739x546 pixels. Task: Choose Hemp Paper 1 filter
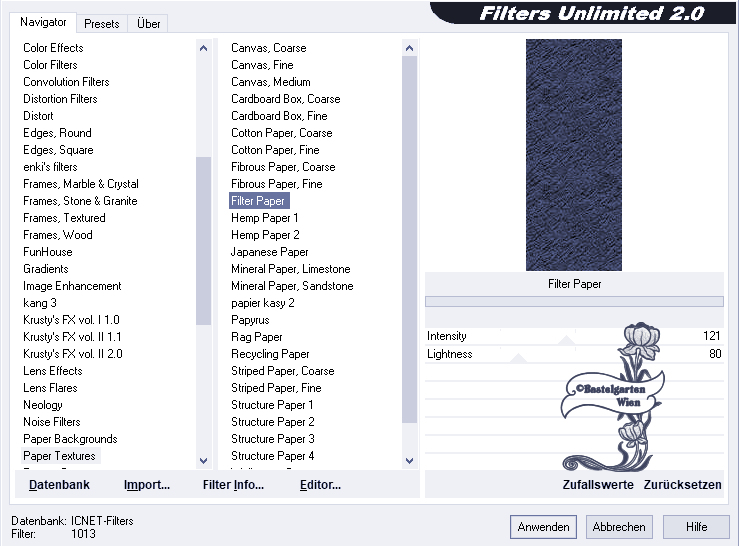tap(264, 218)
